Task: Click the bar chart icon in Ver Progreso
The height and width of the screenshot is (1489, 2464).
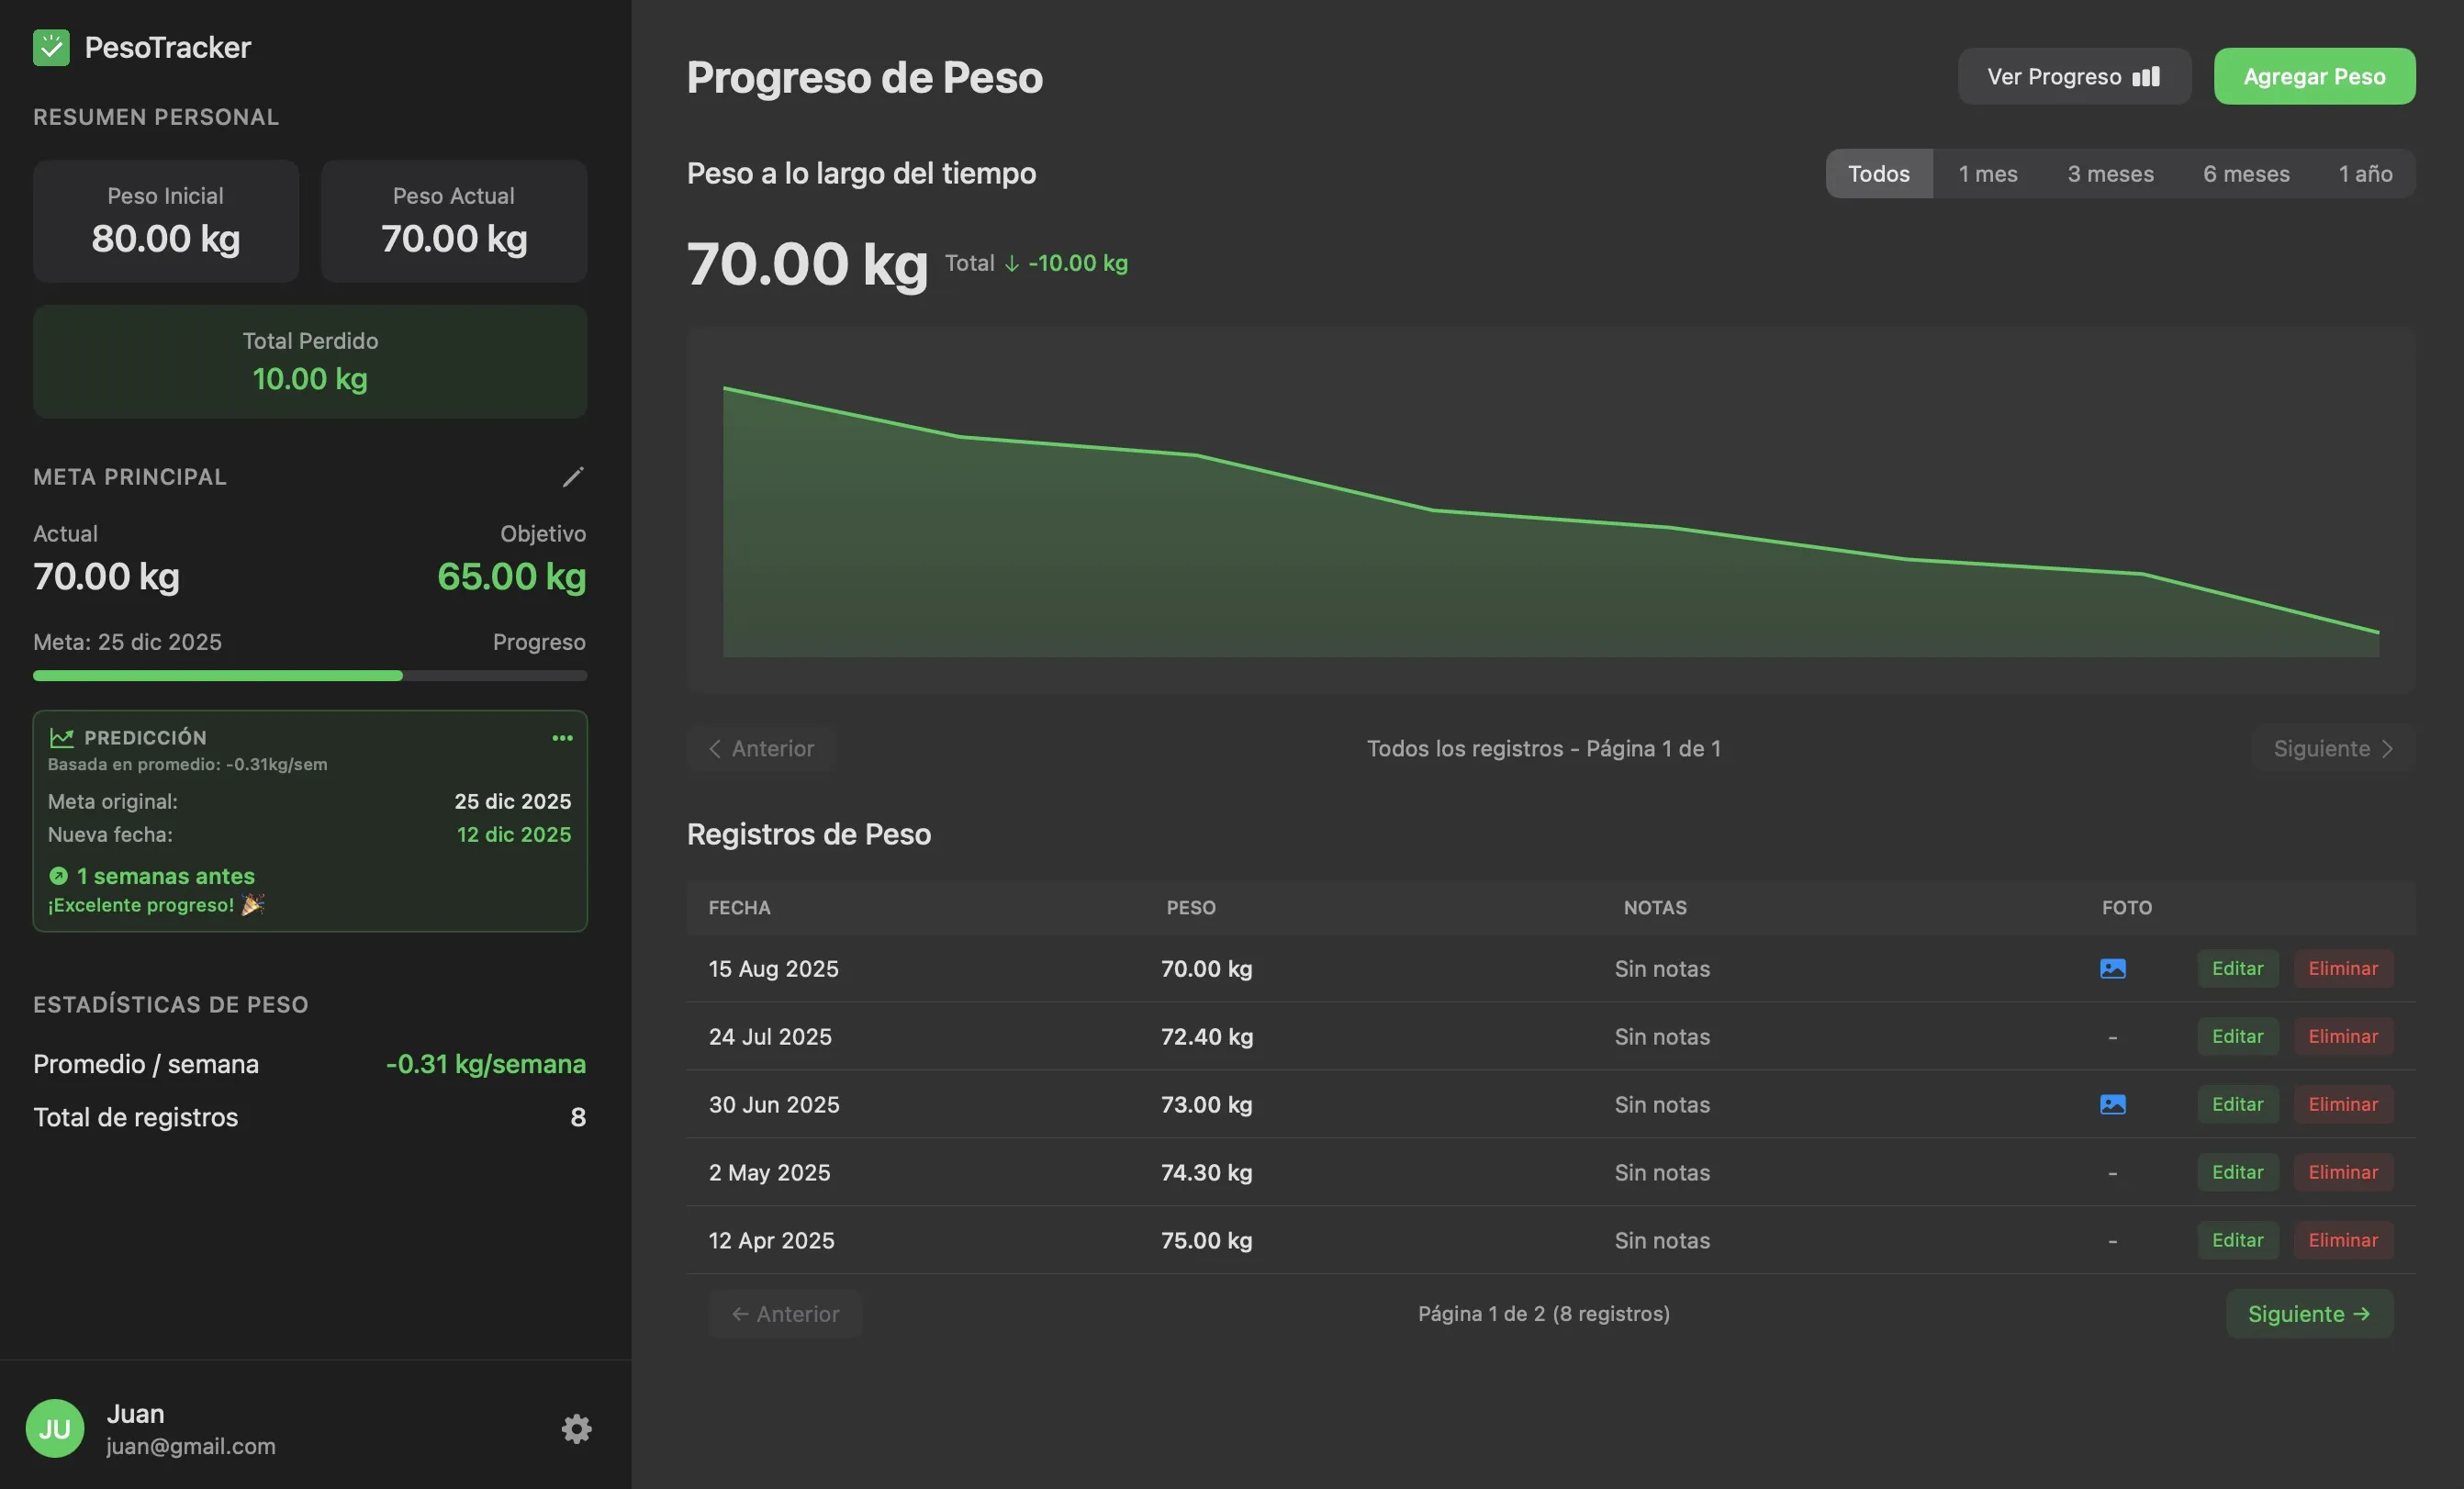Action: tap(2146, 76)
